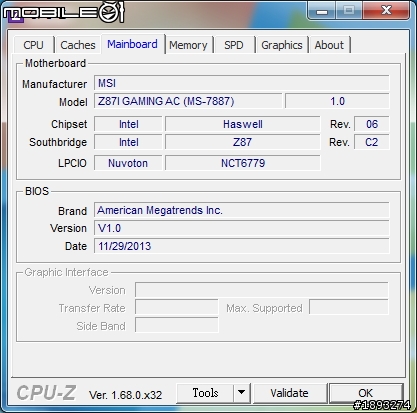Click the Haswell chipset field
Viewport: 417px width, 413px height.
coord(243,124)
